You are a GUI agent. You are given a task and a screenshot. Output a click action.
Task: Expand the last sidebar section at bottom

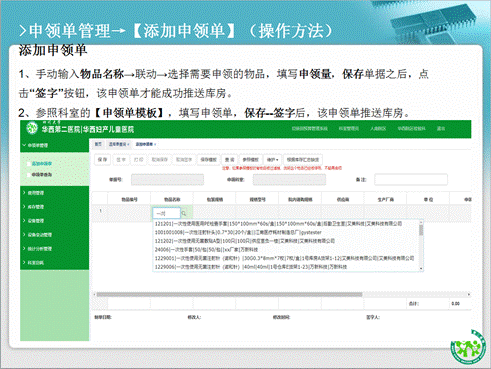[x=54, y=263]
